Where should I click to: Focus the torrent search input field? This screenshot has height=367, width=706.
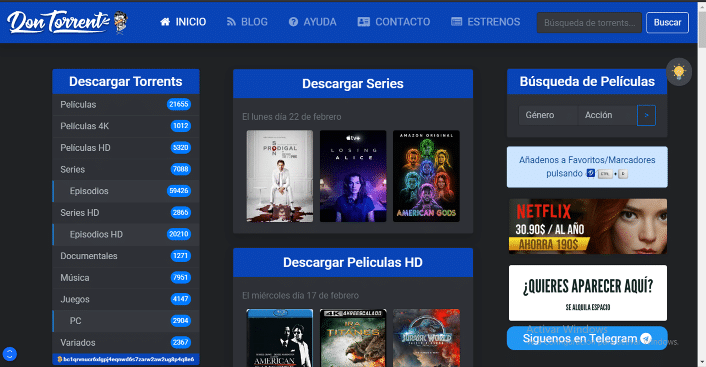point(589,23)
